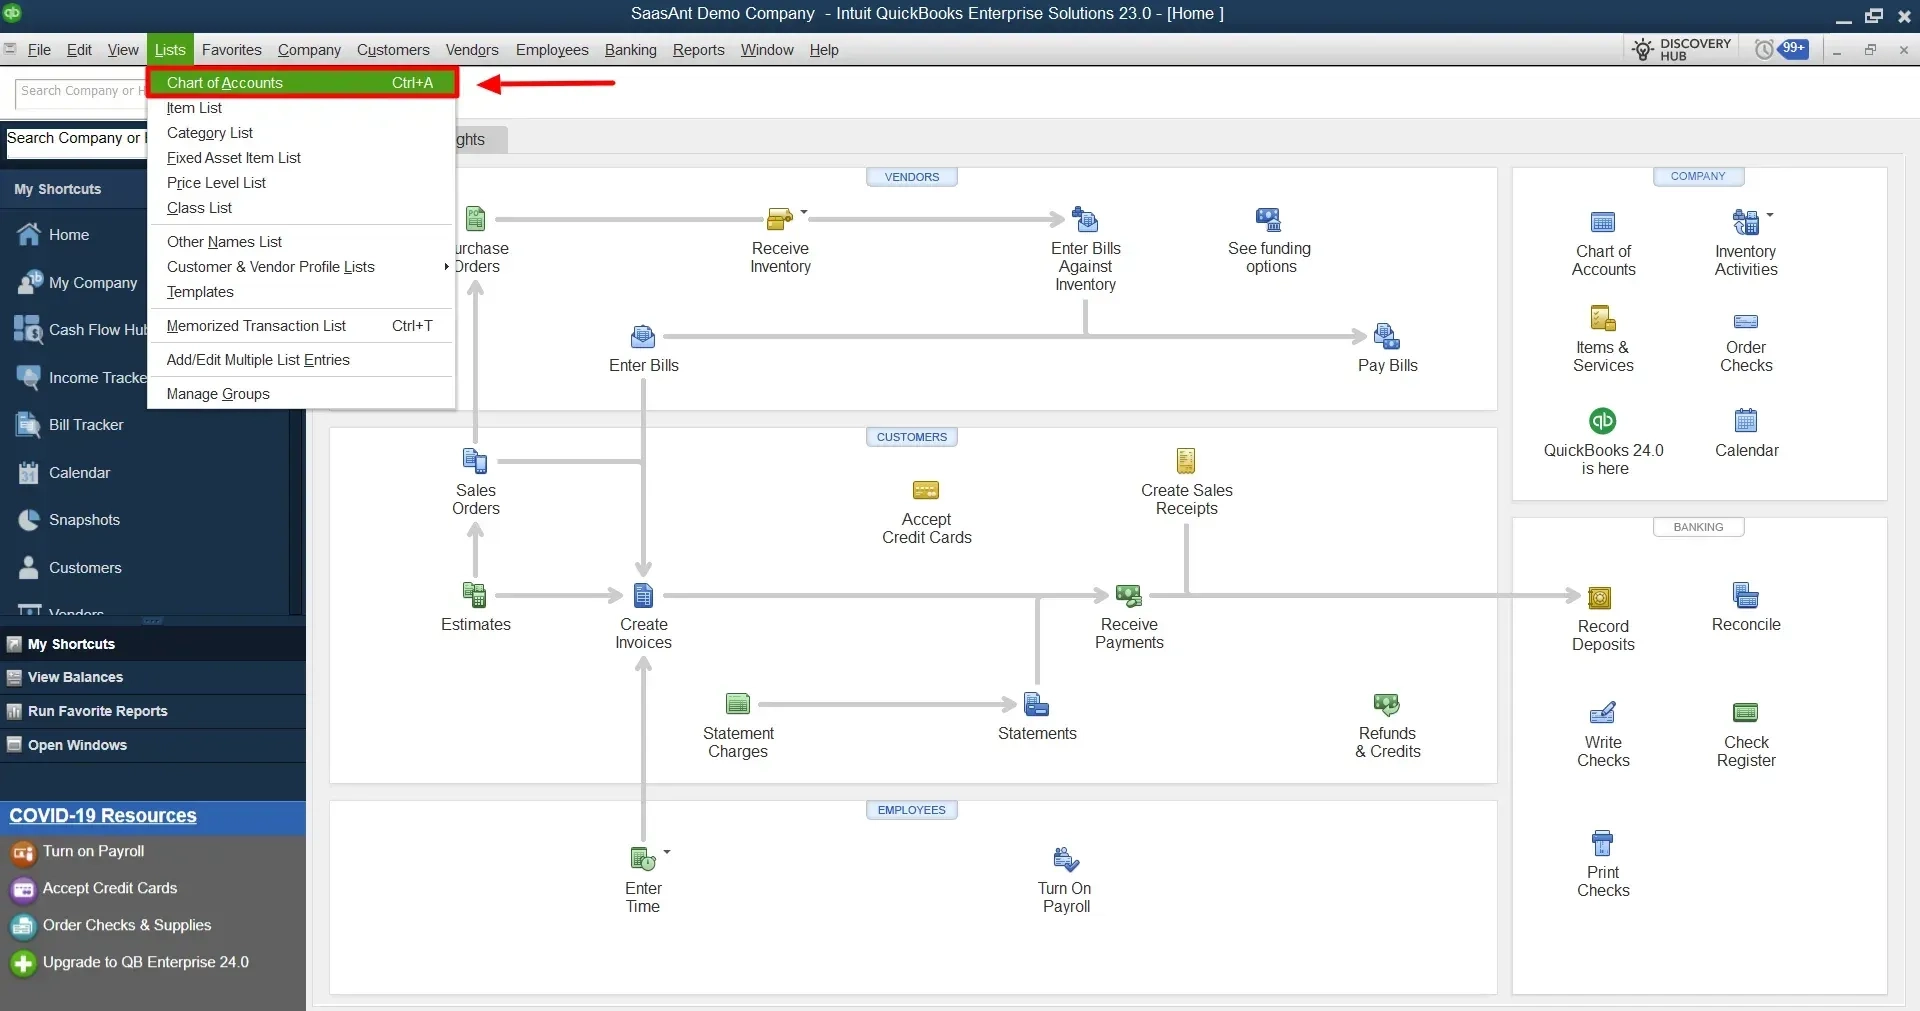Click Upgrade to QB Enterprise 24.0
The height and width of the screenshot is (1011, 1920).
(x=145, y=962)
